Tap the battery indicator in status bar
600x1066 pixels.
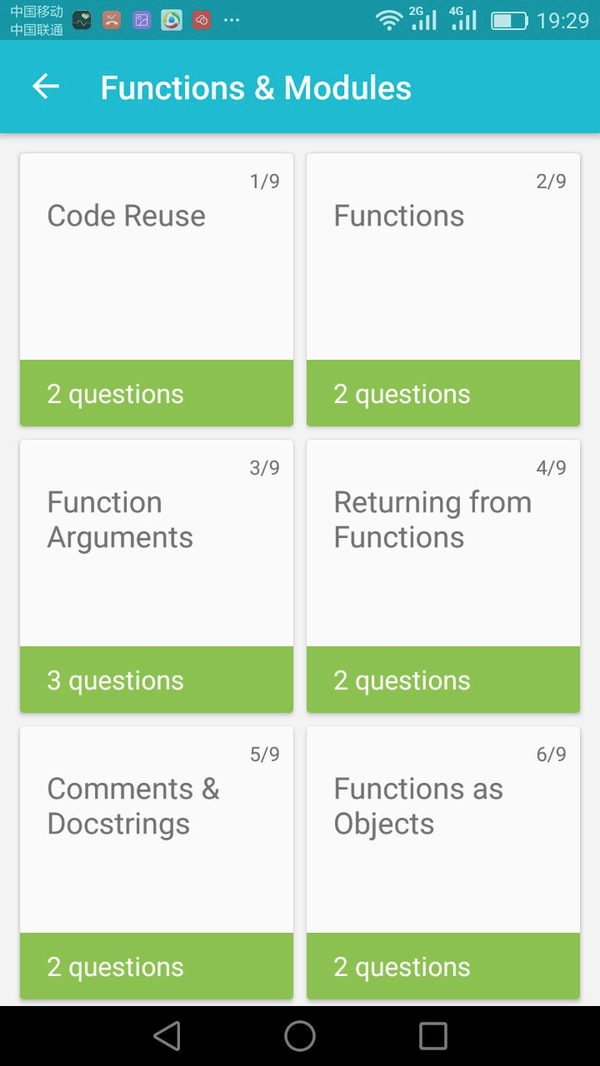(509, 21)
